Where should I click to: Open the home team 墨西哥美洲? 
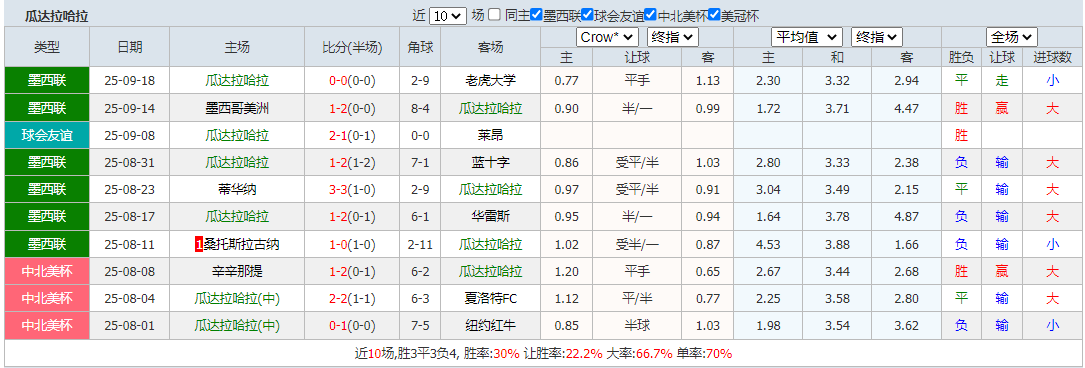[x=237, y=109]
